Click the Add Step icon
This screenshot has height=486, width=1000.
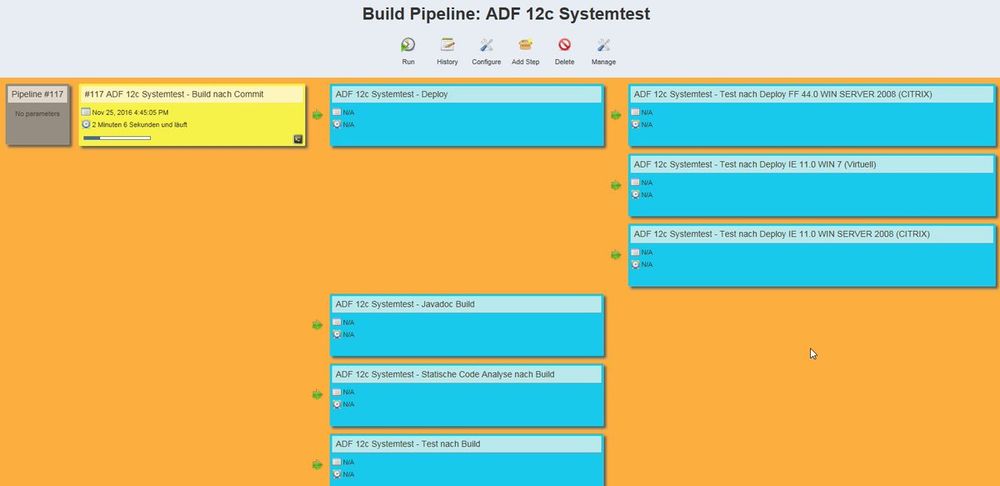(x=526, y=45)
